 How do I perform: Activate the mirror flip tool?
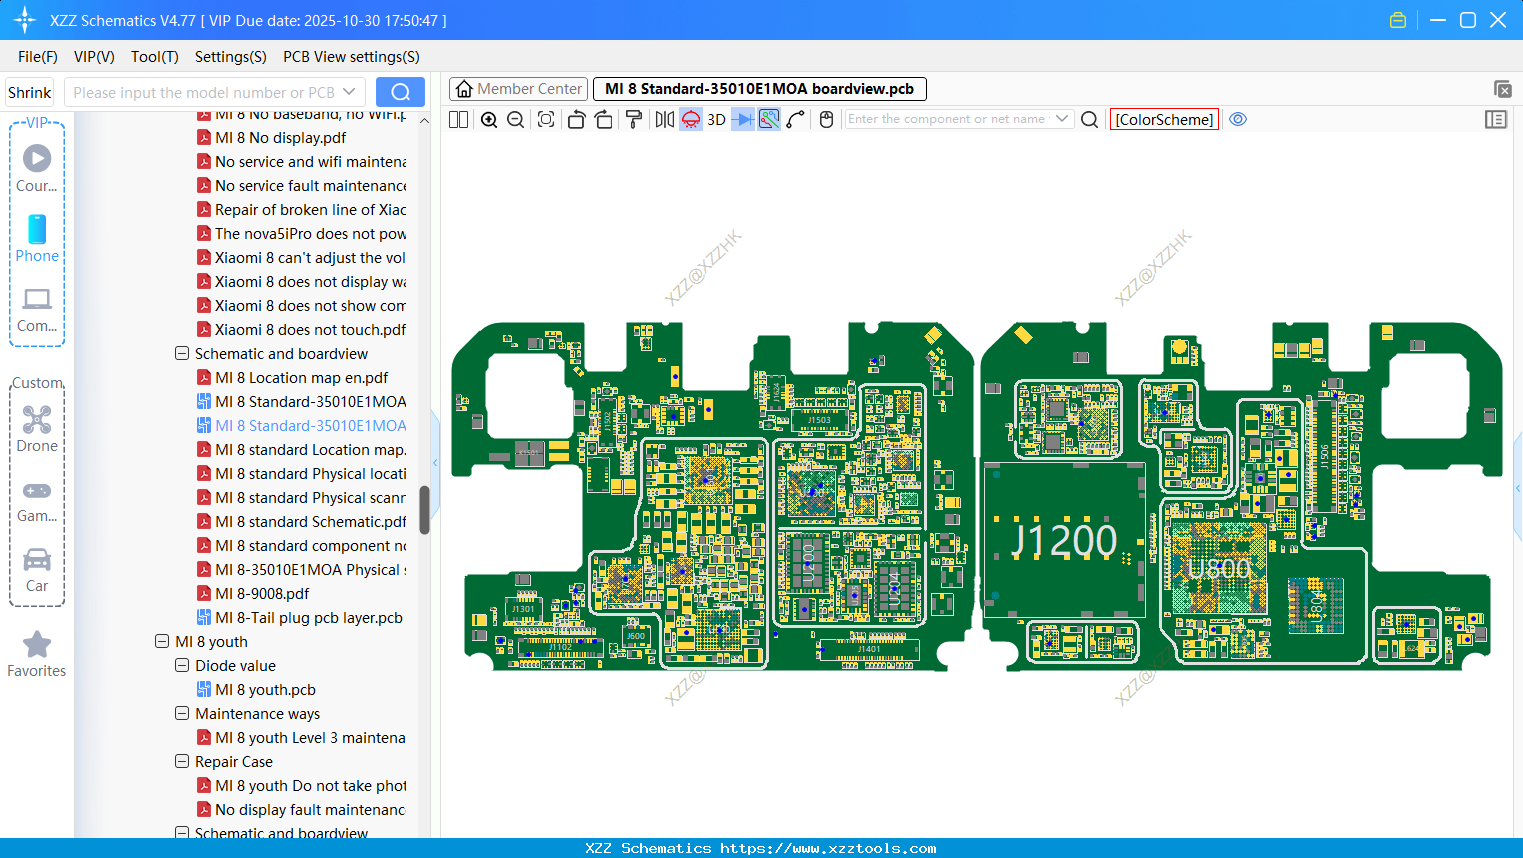click(663, 119)
